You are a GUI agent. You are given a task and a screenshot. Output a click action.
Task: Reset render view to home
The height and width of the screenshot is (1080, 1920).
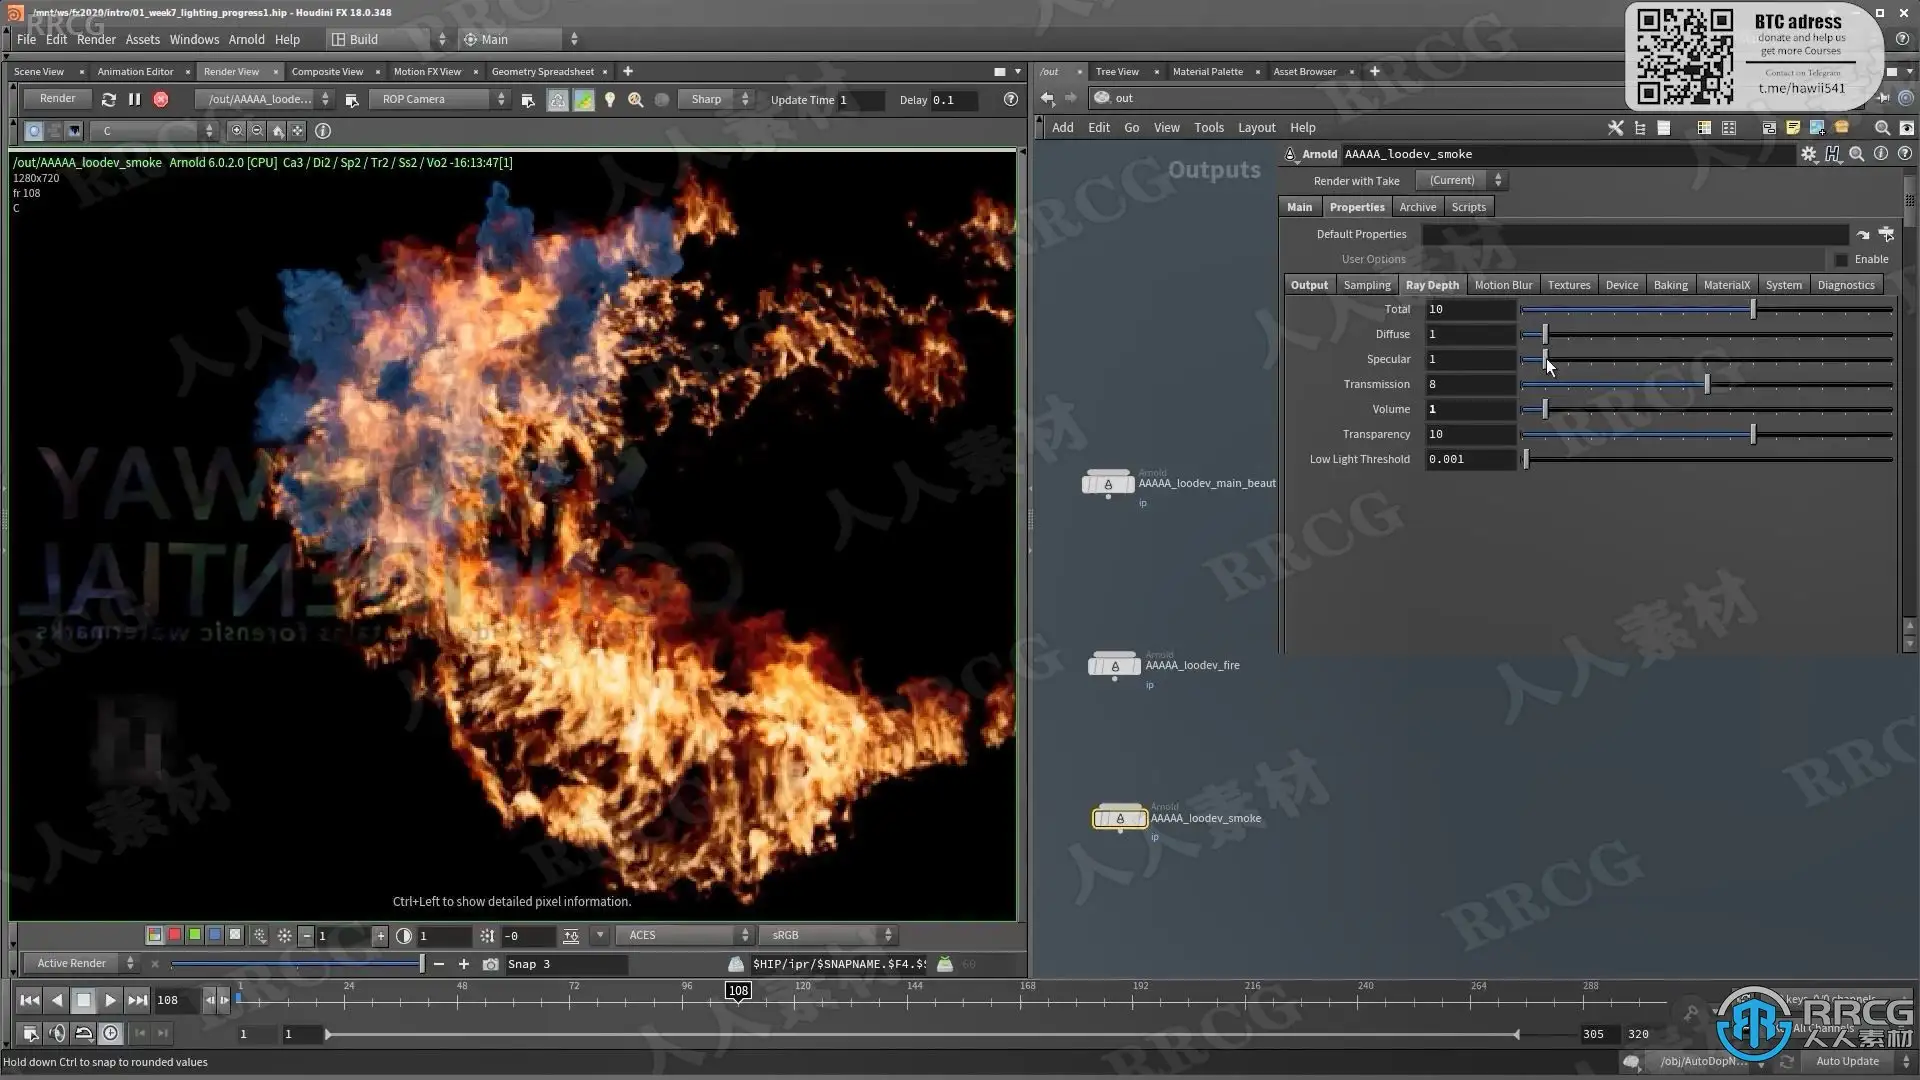coord(277,130)
